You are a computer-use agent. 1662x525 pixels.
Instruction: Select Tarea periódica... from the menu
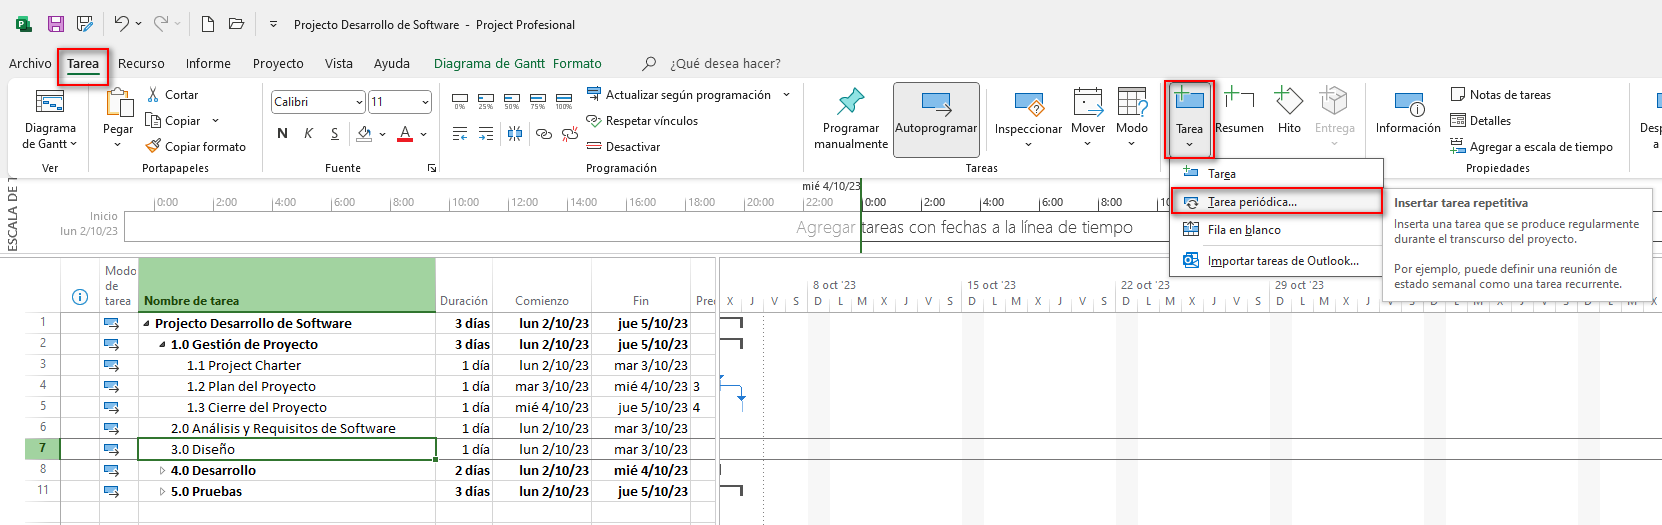(x=1251, y=202)
